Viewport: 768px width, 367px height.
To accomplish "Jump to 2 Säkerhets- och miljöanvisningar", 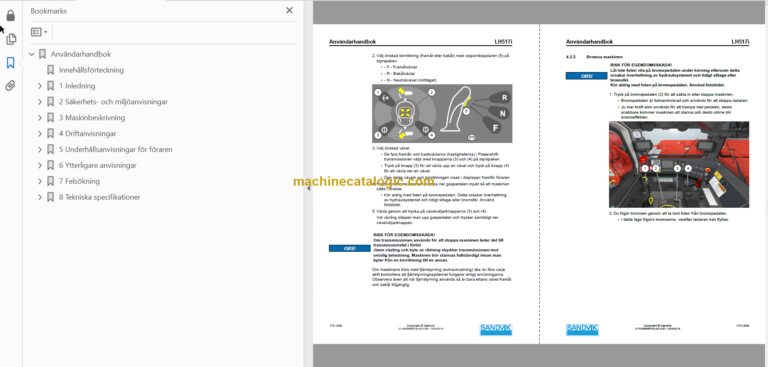I will (x=113, y=102).
